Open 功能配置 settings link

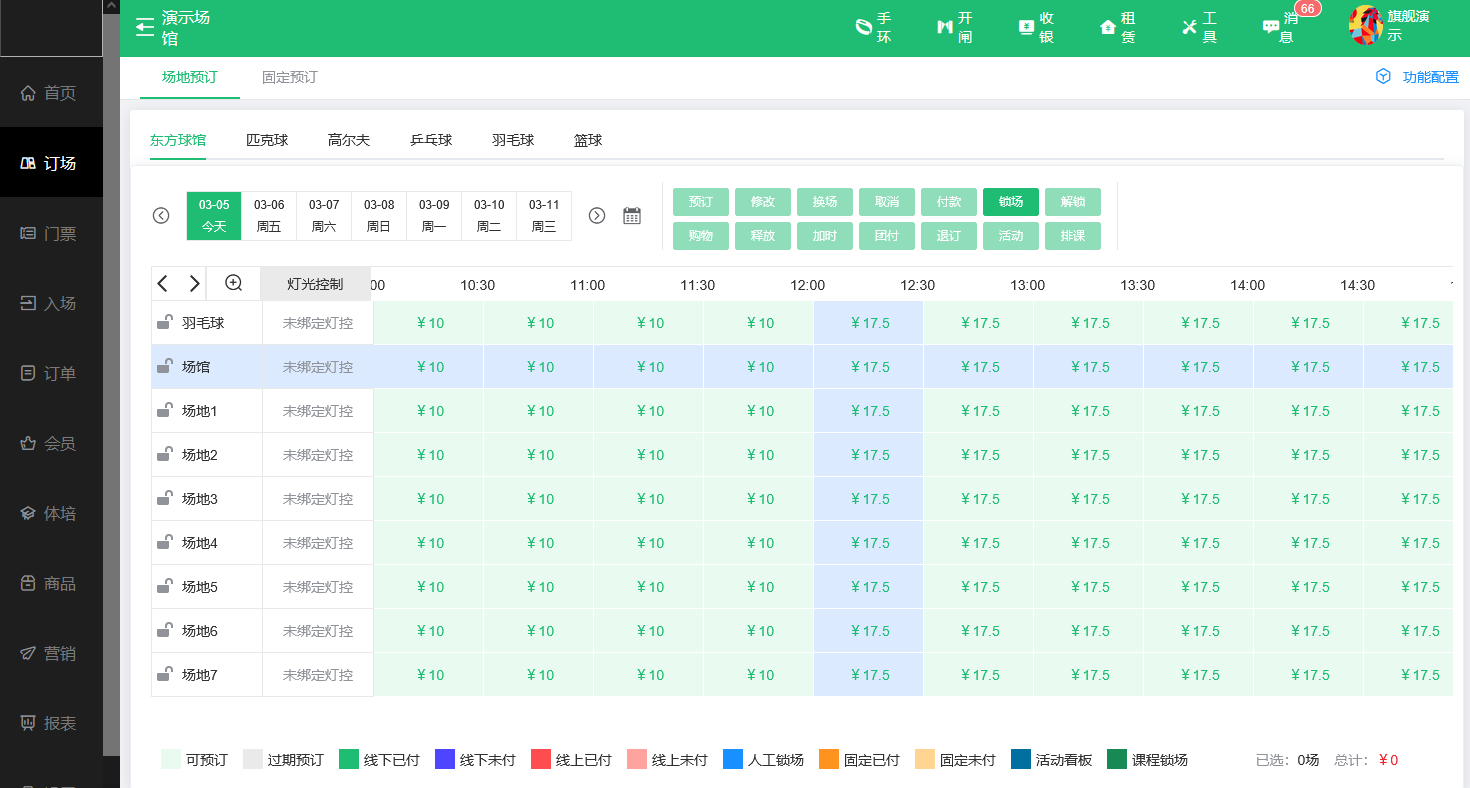point(1418,76)
